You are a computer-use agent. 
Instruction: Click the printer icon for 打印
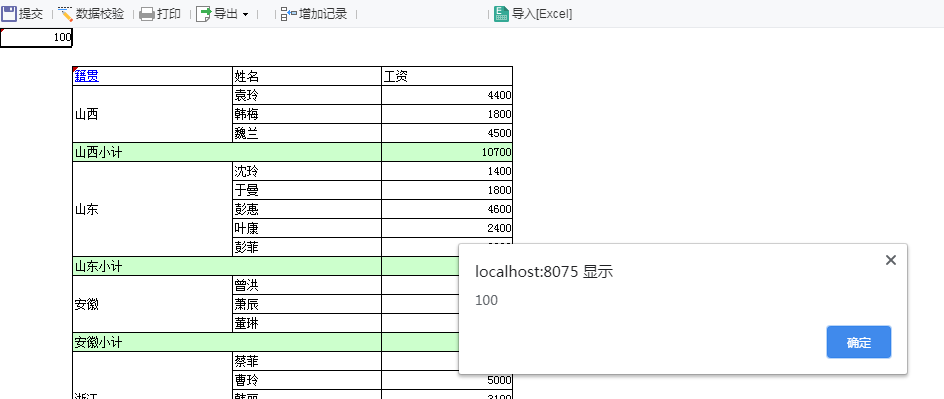[147, 14]
